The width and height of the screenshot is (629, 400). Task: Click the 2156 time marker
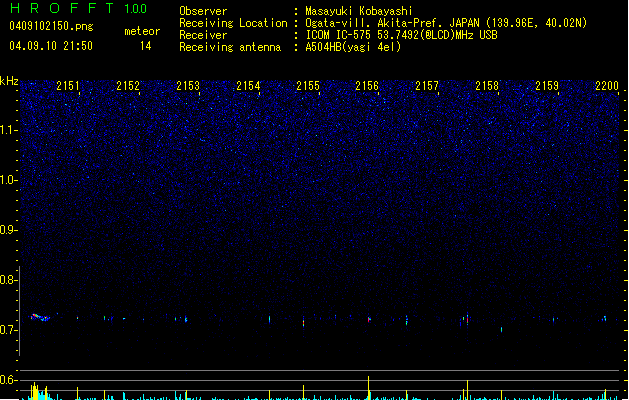click(367, 85)
